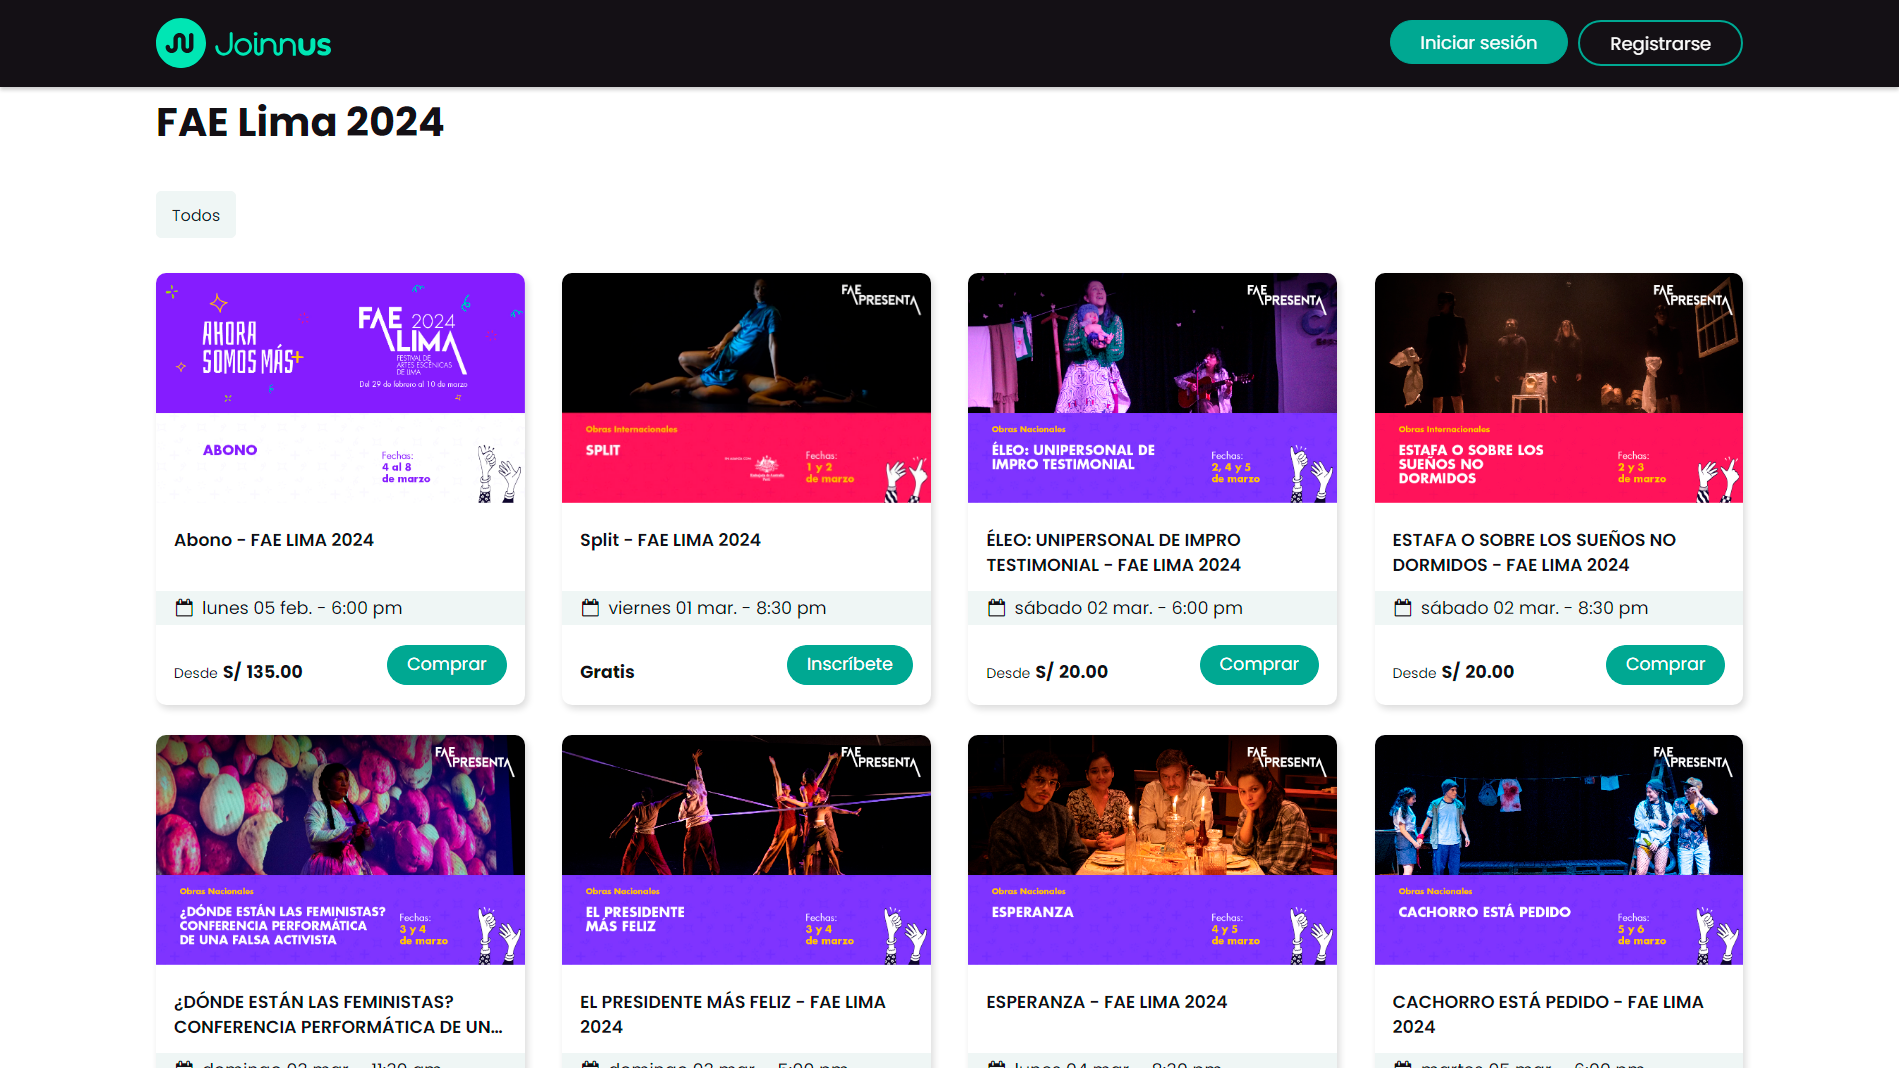Click Comprar for Estafa o Sobre los Sueños
1899x1068 pixels.
(1664, 665)
